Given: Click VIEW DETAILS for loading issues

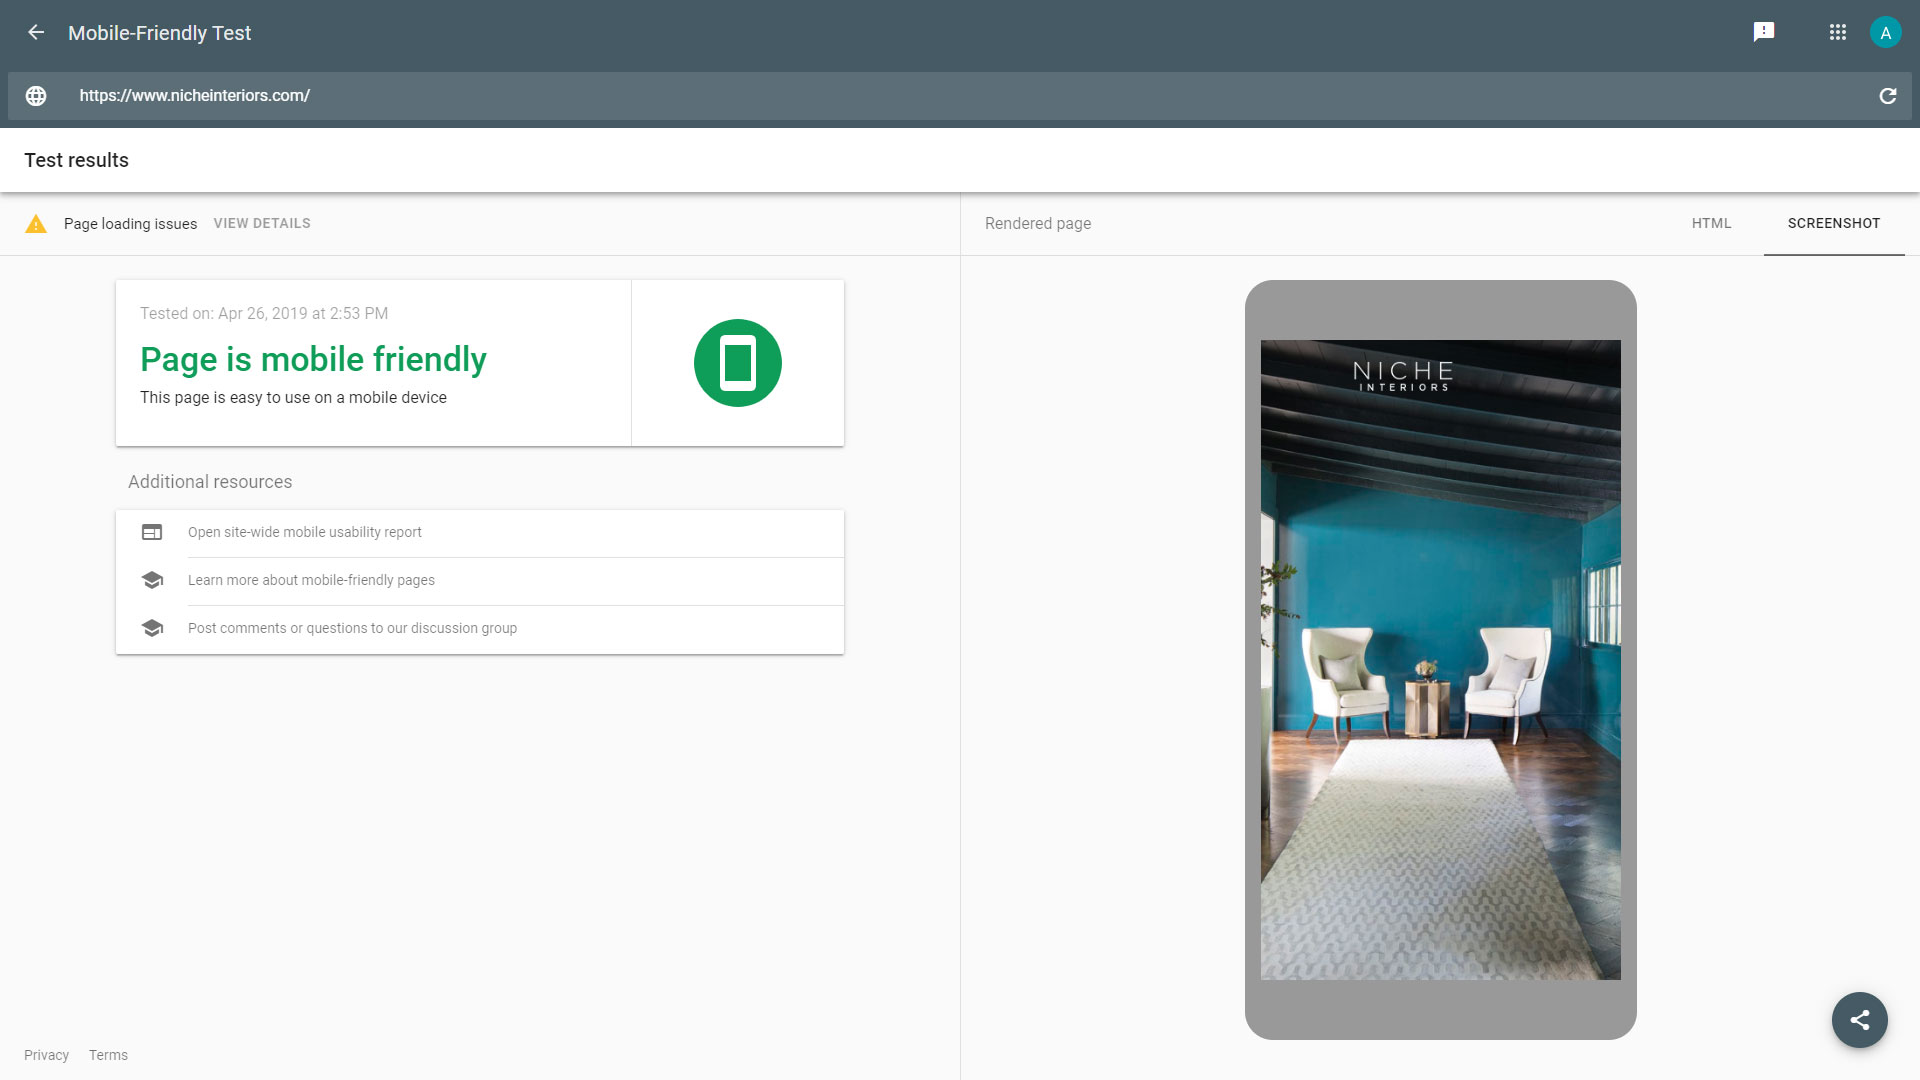Looking at the screenshot, I should coord(262,223).
